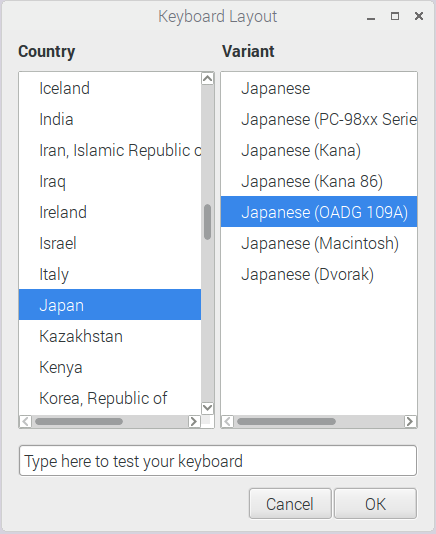Click the Cancel button

290,504
